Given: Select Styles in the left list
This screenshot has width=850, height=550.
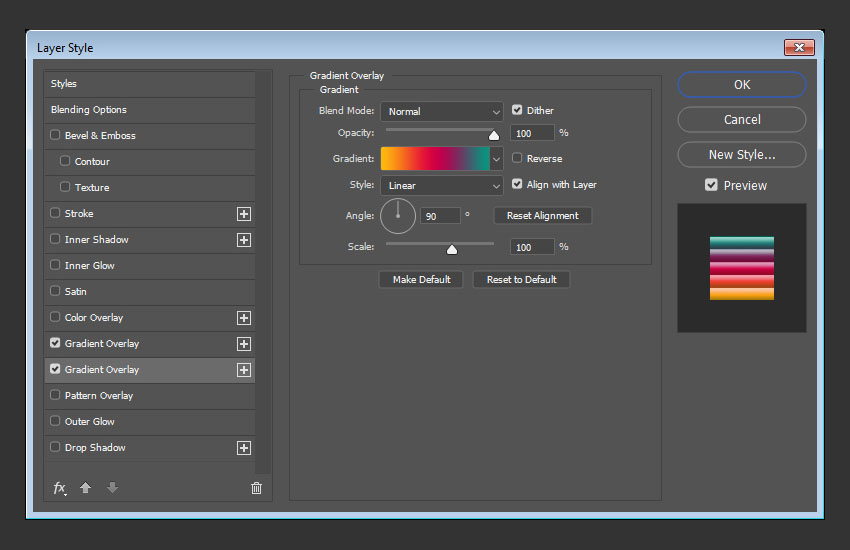Looking at the screenshot, I should [x=150, y=84].
